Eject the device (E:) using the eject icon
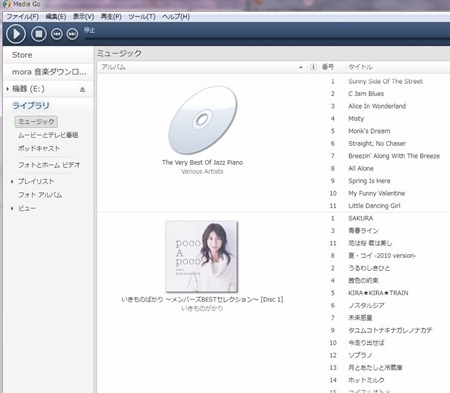The width and height of the screenshot is (450, 393). pos(82,89)
